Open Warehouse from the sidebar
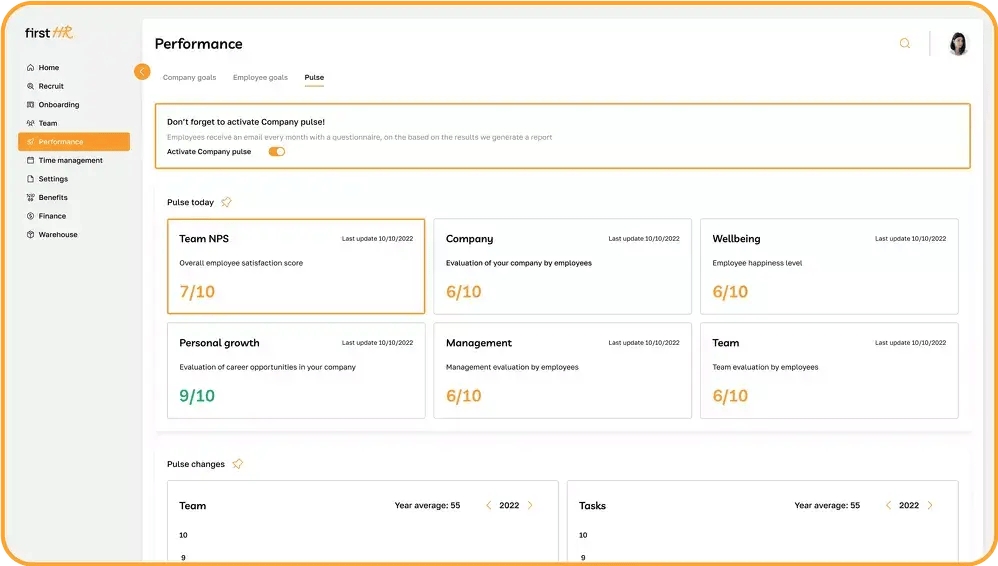 (58, 235)
